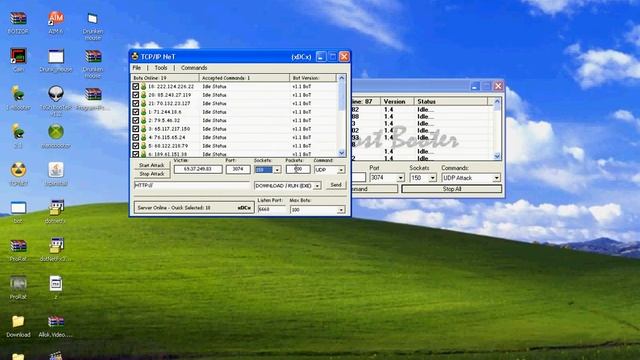The image size is (640, 360).
Task: Toggle checkbox for bot 6 row
Action: pyautogui.click(x=136, y=154)
